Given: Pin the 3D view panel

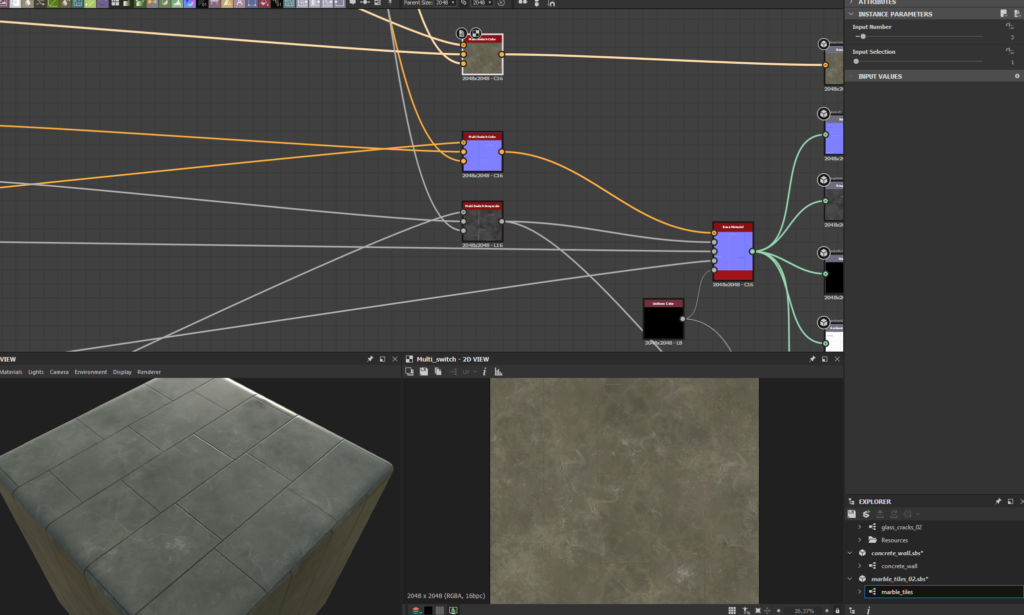Looking at the screenshot, I should click(370, 359).
